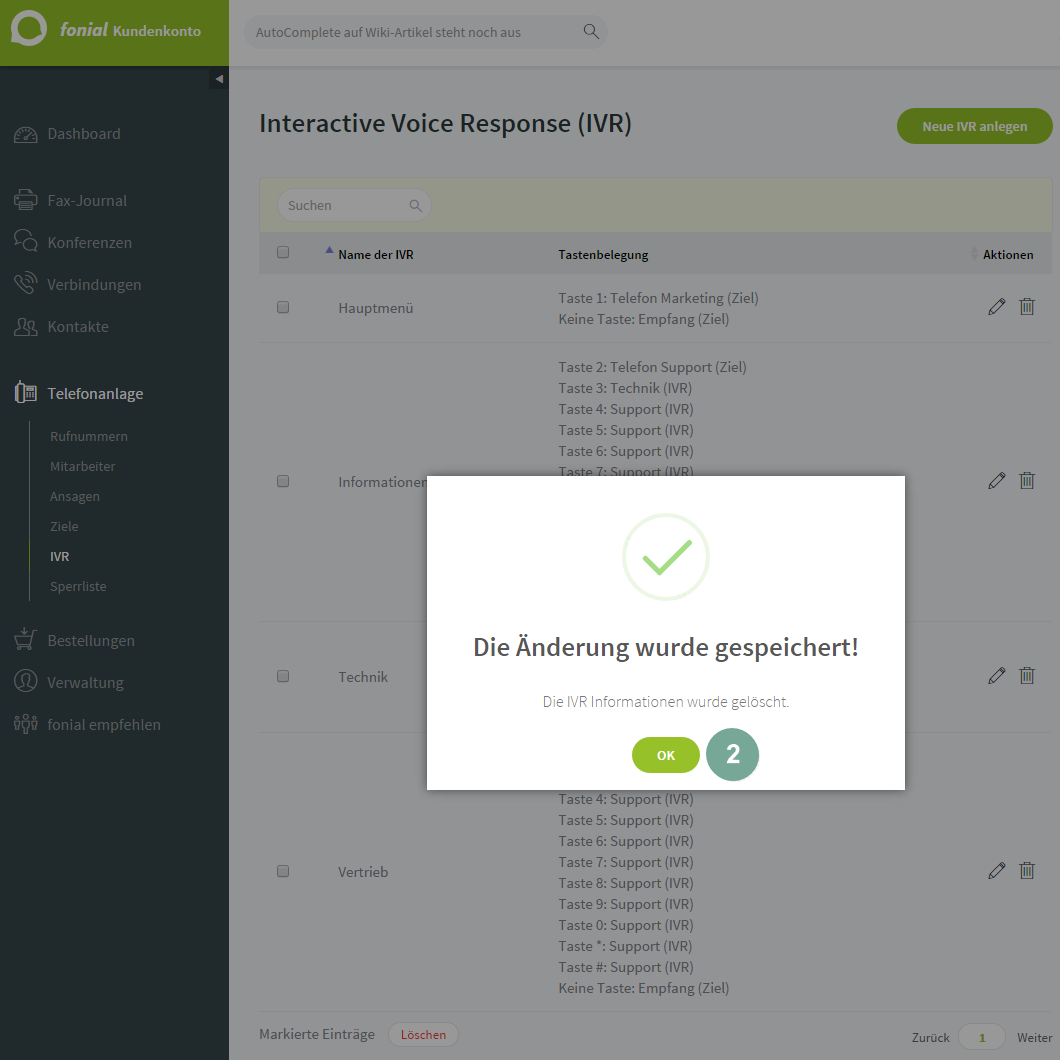Edit the Vertrieb IVR with the pencil
Image resolution: width=1060 pixels, height=1060 pixels.
[x=996, y=870]
